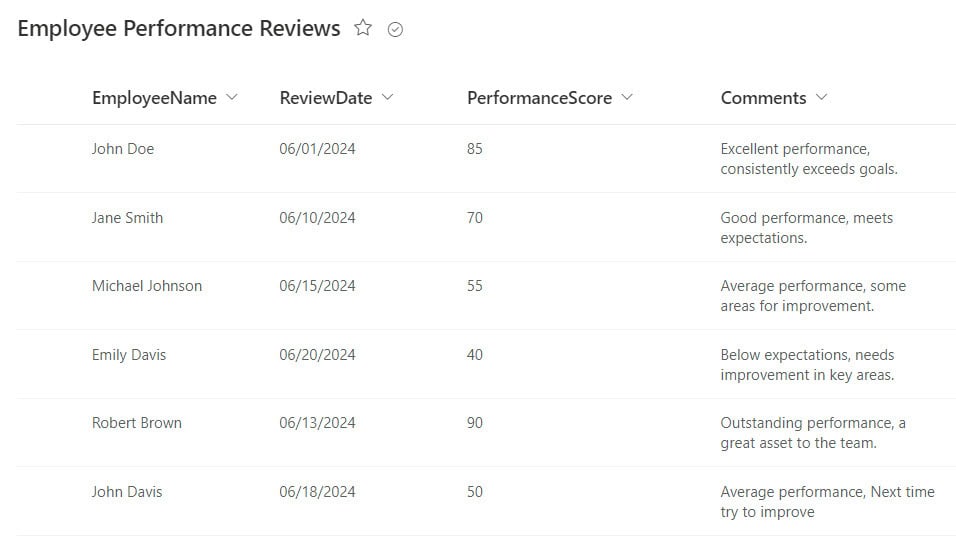Click the performance score 85 cell
The height and width of the screenshot is (546, 956).
(x=474, y=149)
